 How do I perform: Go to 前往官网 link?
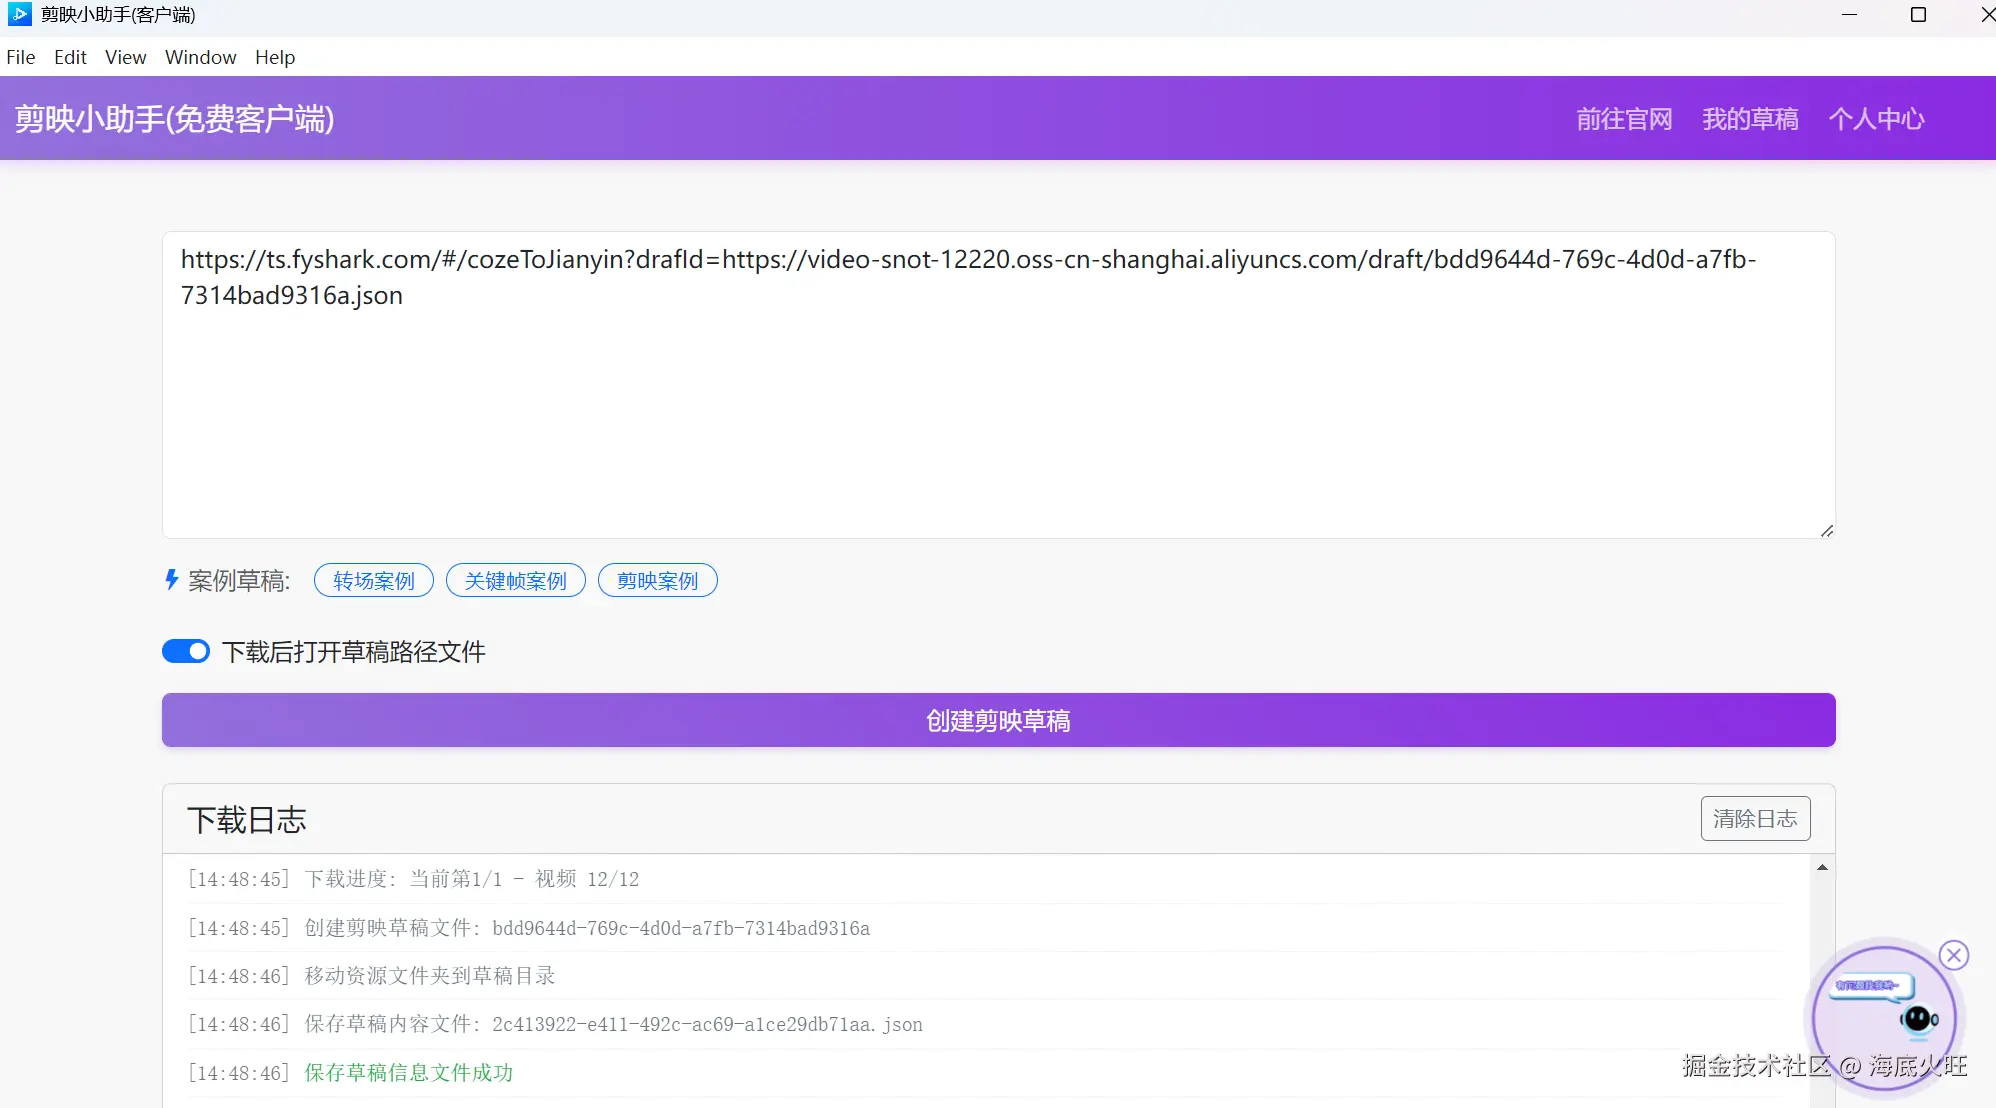coord(1624,119)
